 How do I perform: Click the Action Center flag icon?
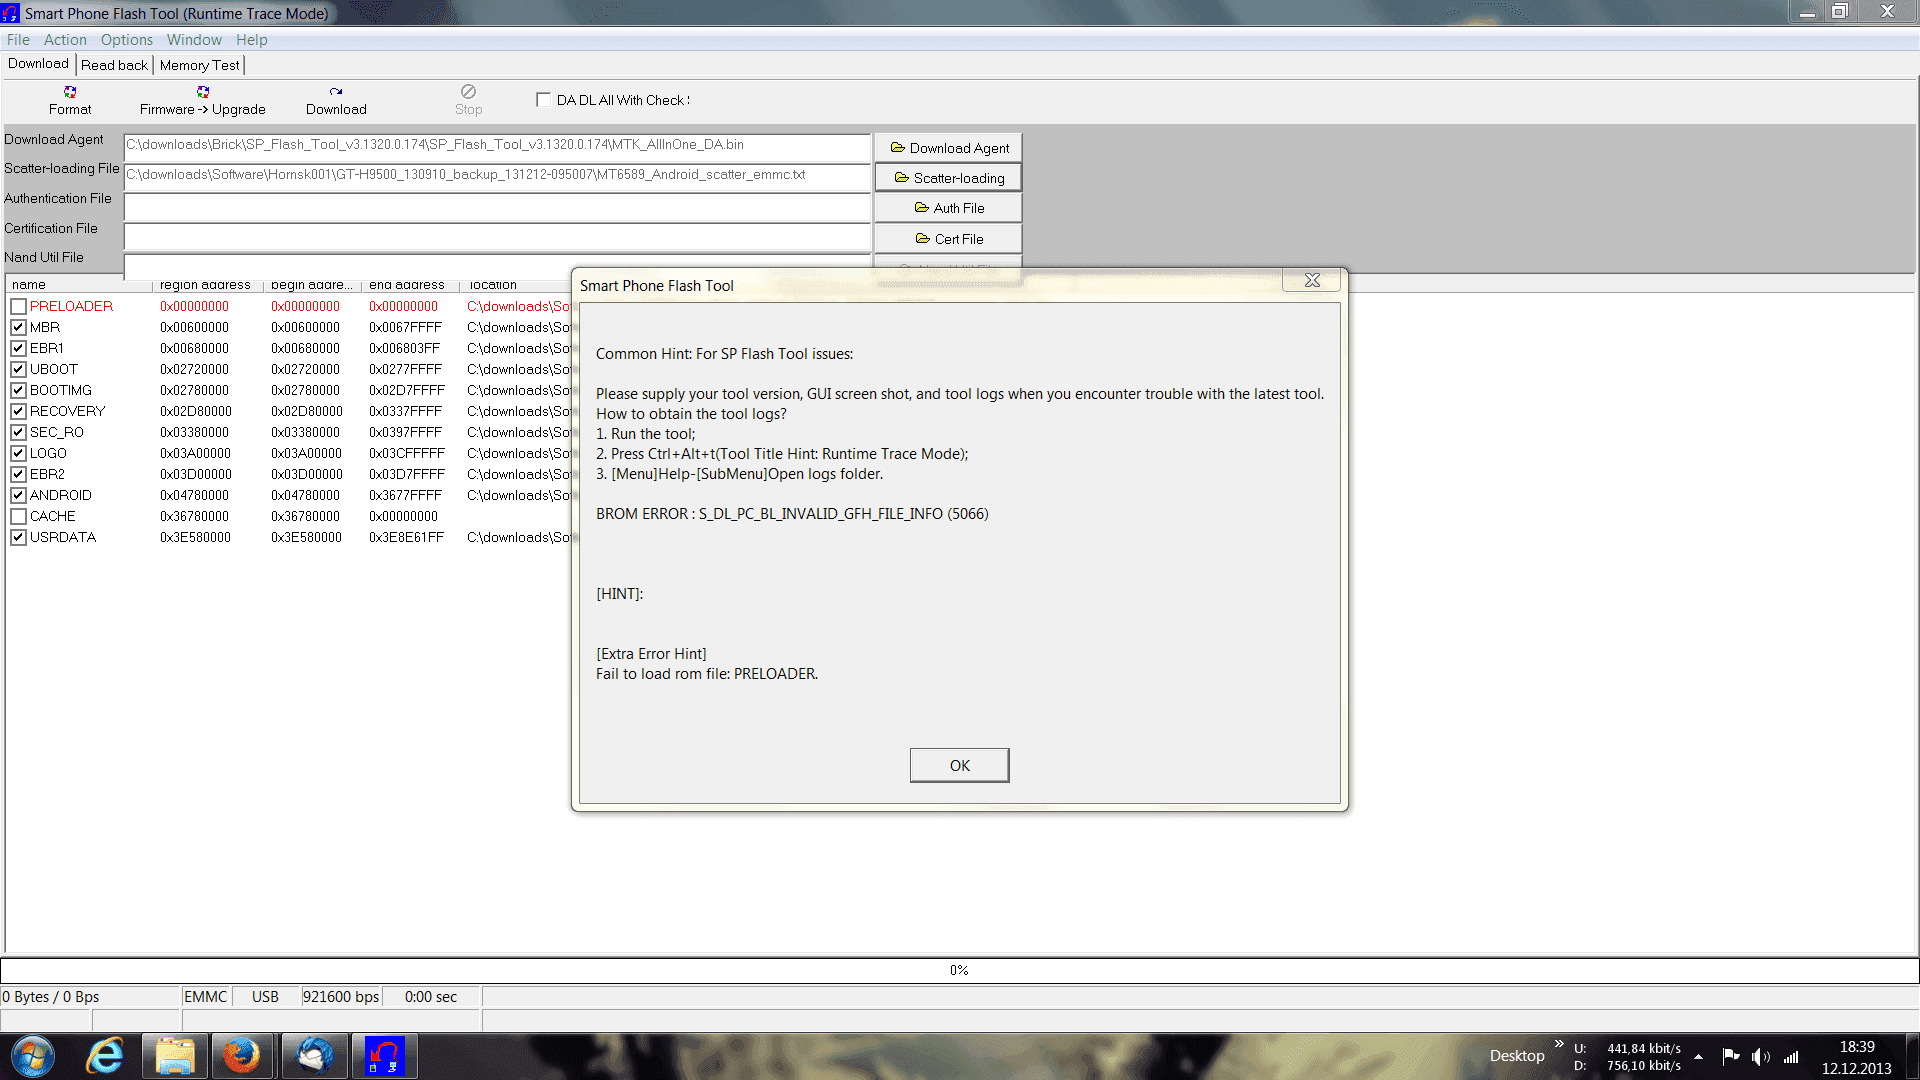(1730, 1057)
